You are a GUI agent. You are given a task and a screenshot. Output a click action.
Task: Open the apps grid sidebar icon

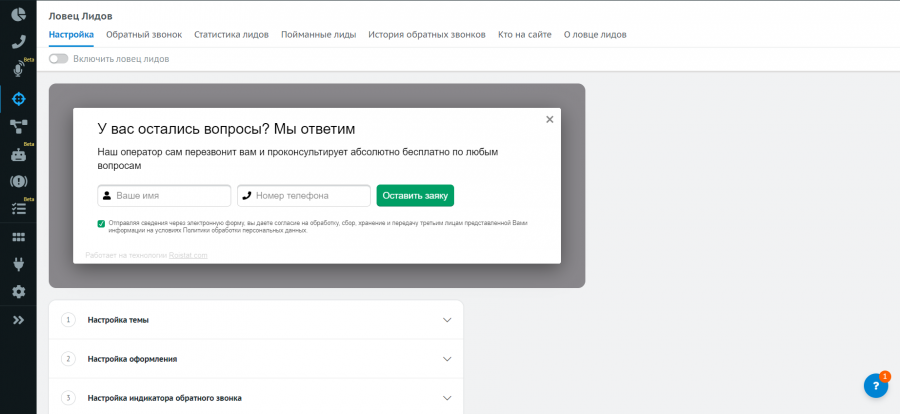[18, 237]
